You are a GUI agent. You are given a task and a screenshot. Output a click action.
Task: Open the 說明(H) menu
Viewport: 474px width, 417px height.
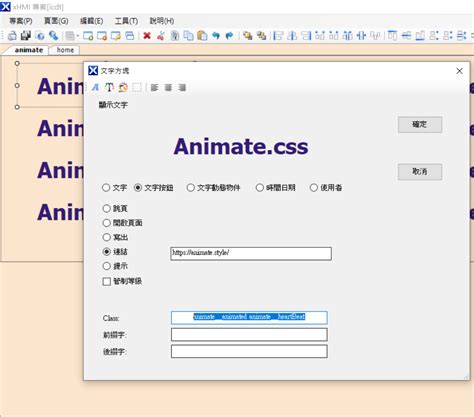tap(162, 21)
